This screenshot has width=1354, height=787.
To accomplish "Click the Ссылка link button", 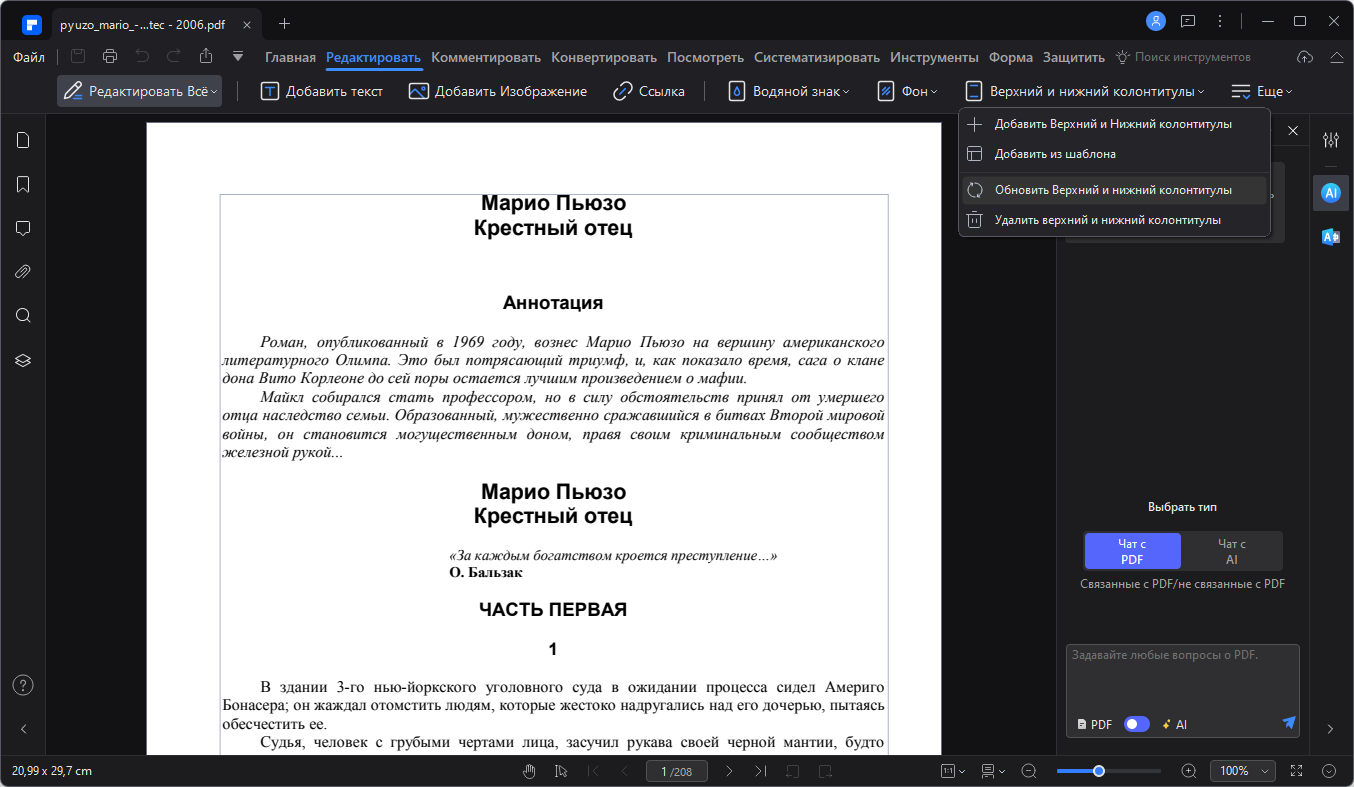I will [x=649, y=91].
